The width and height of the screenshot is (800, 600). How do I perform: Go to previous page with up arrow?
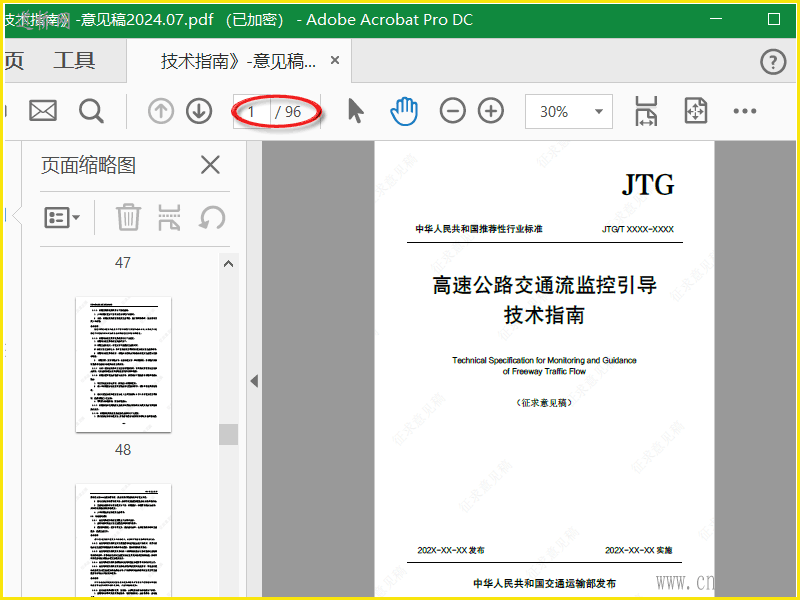click(x=161, y=111)
